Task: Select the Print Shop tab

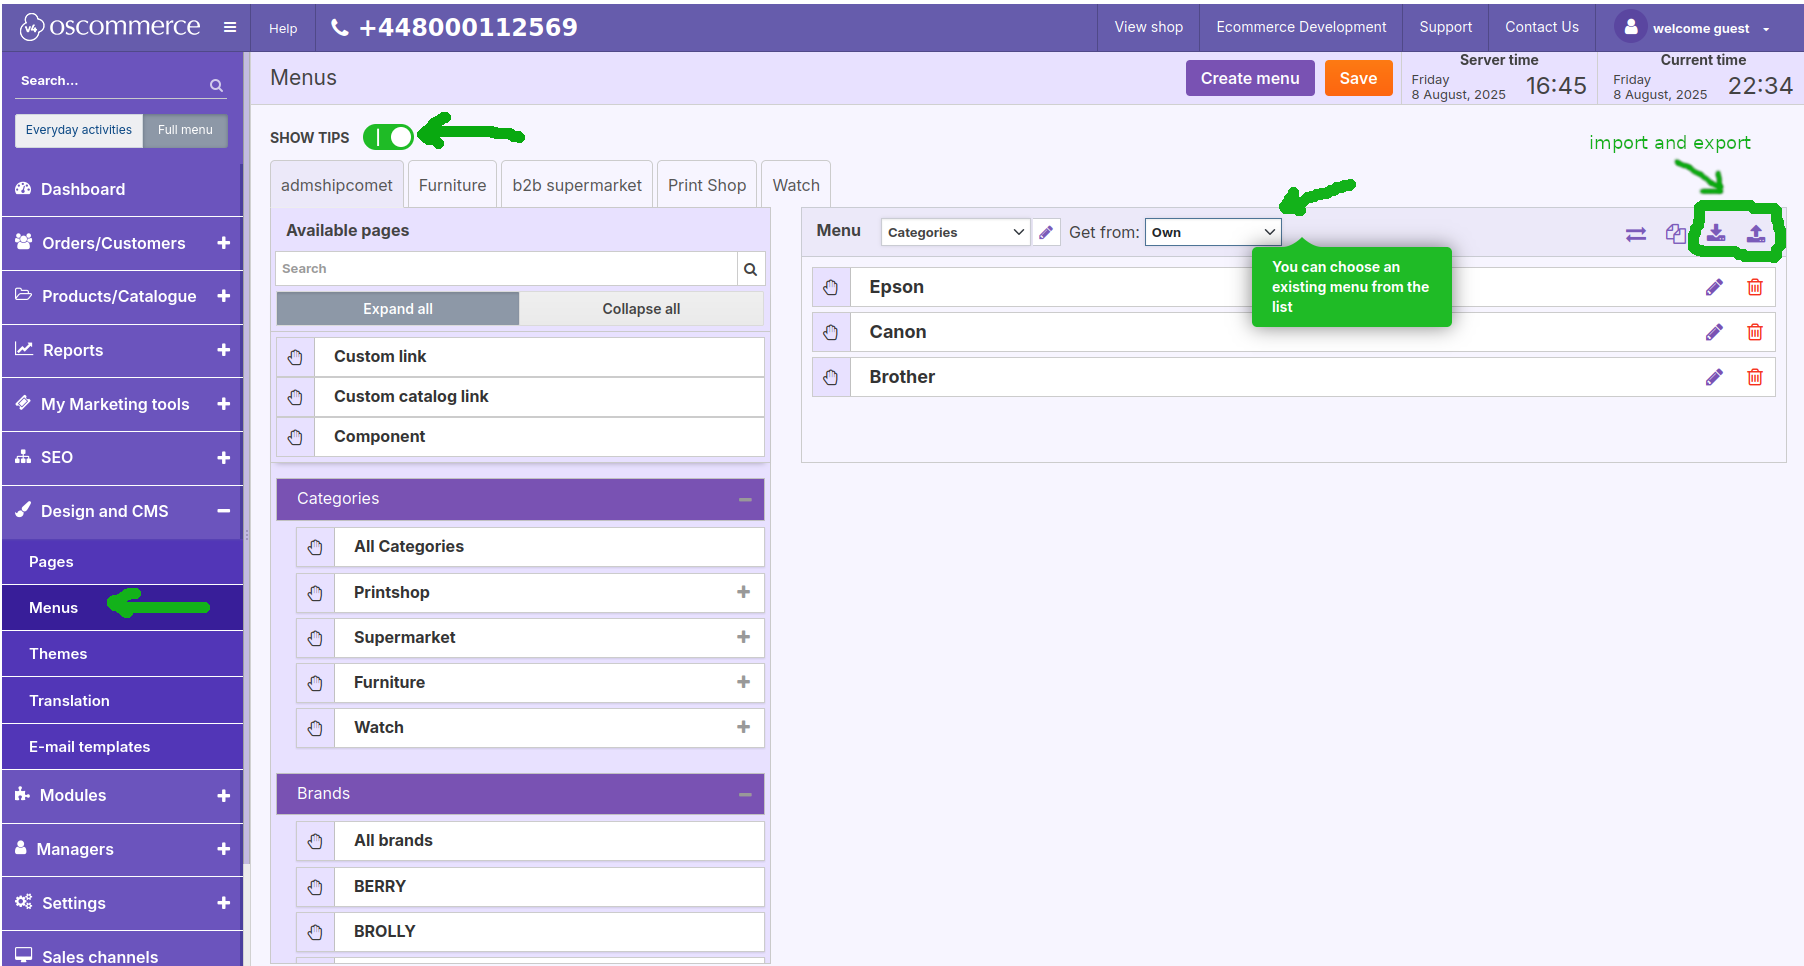Action: click(x=707, y=185)
